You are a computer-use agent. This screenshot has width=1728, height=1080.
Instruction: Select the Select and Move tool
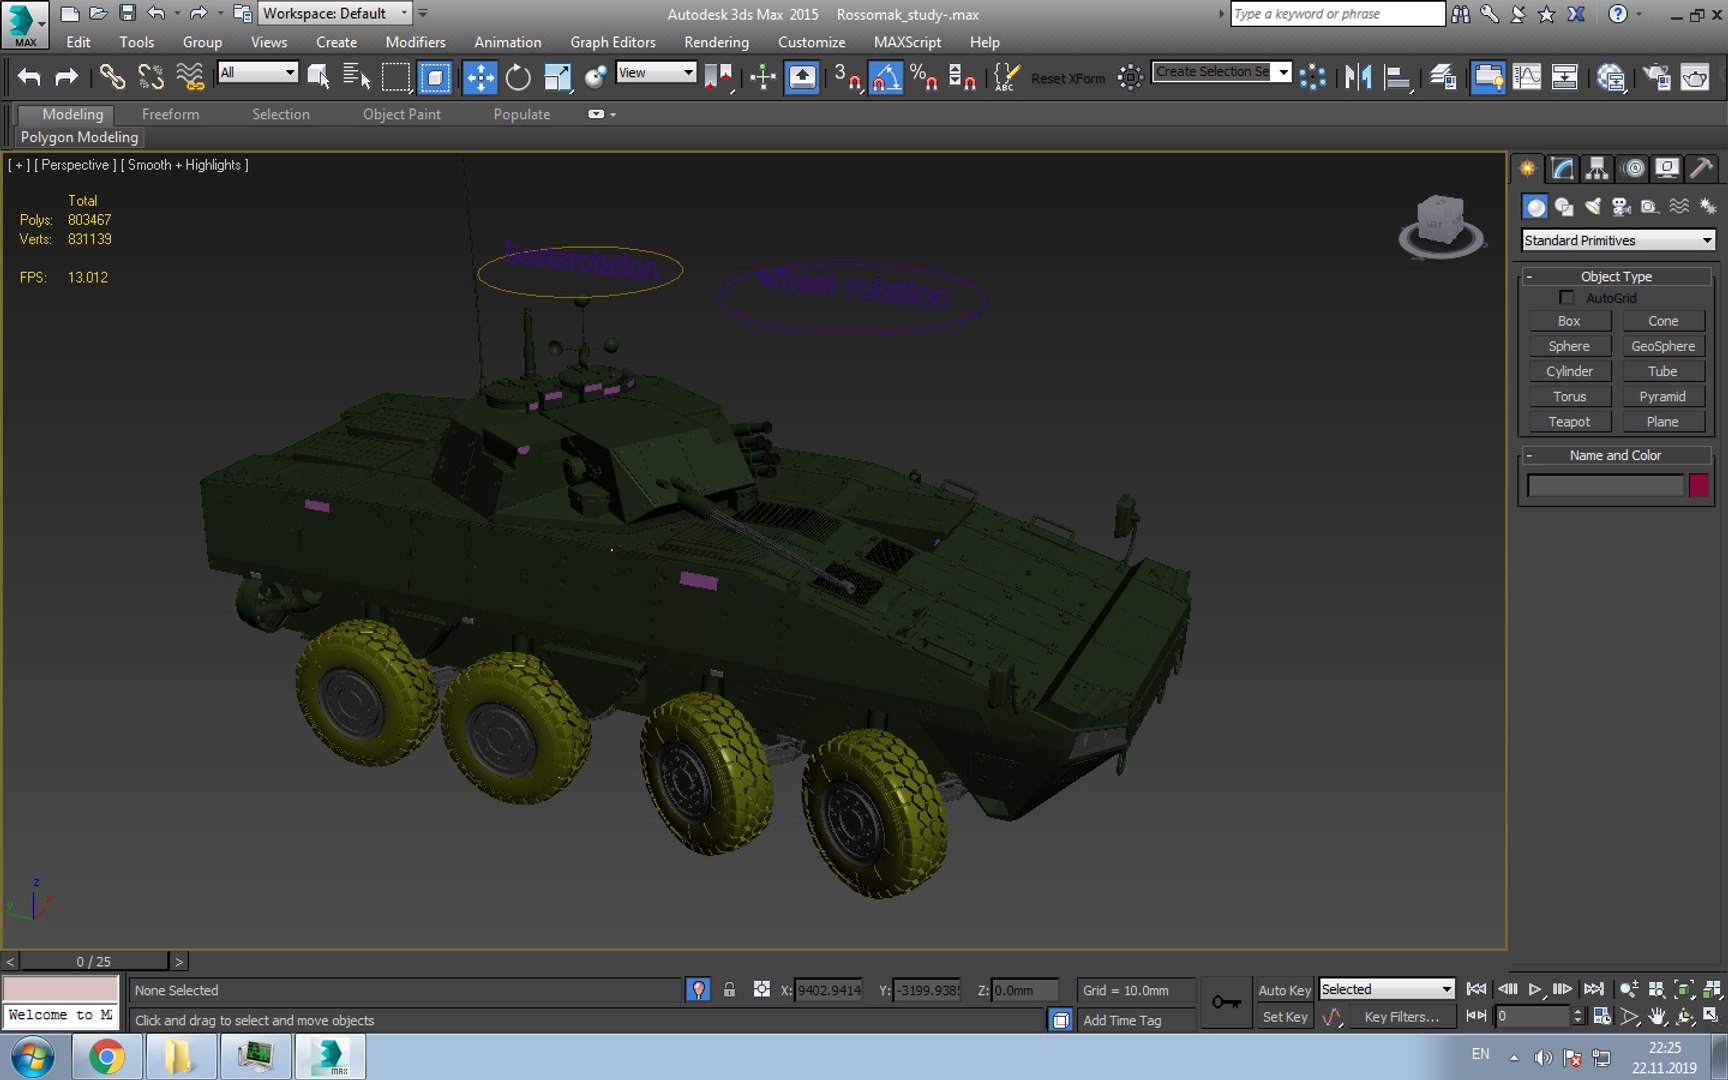(x=480, y=77)
